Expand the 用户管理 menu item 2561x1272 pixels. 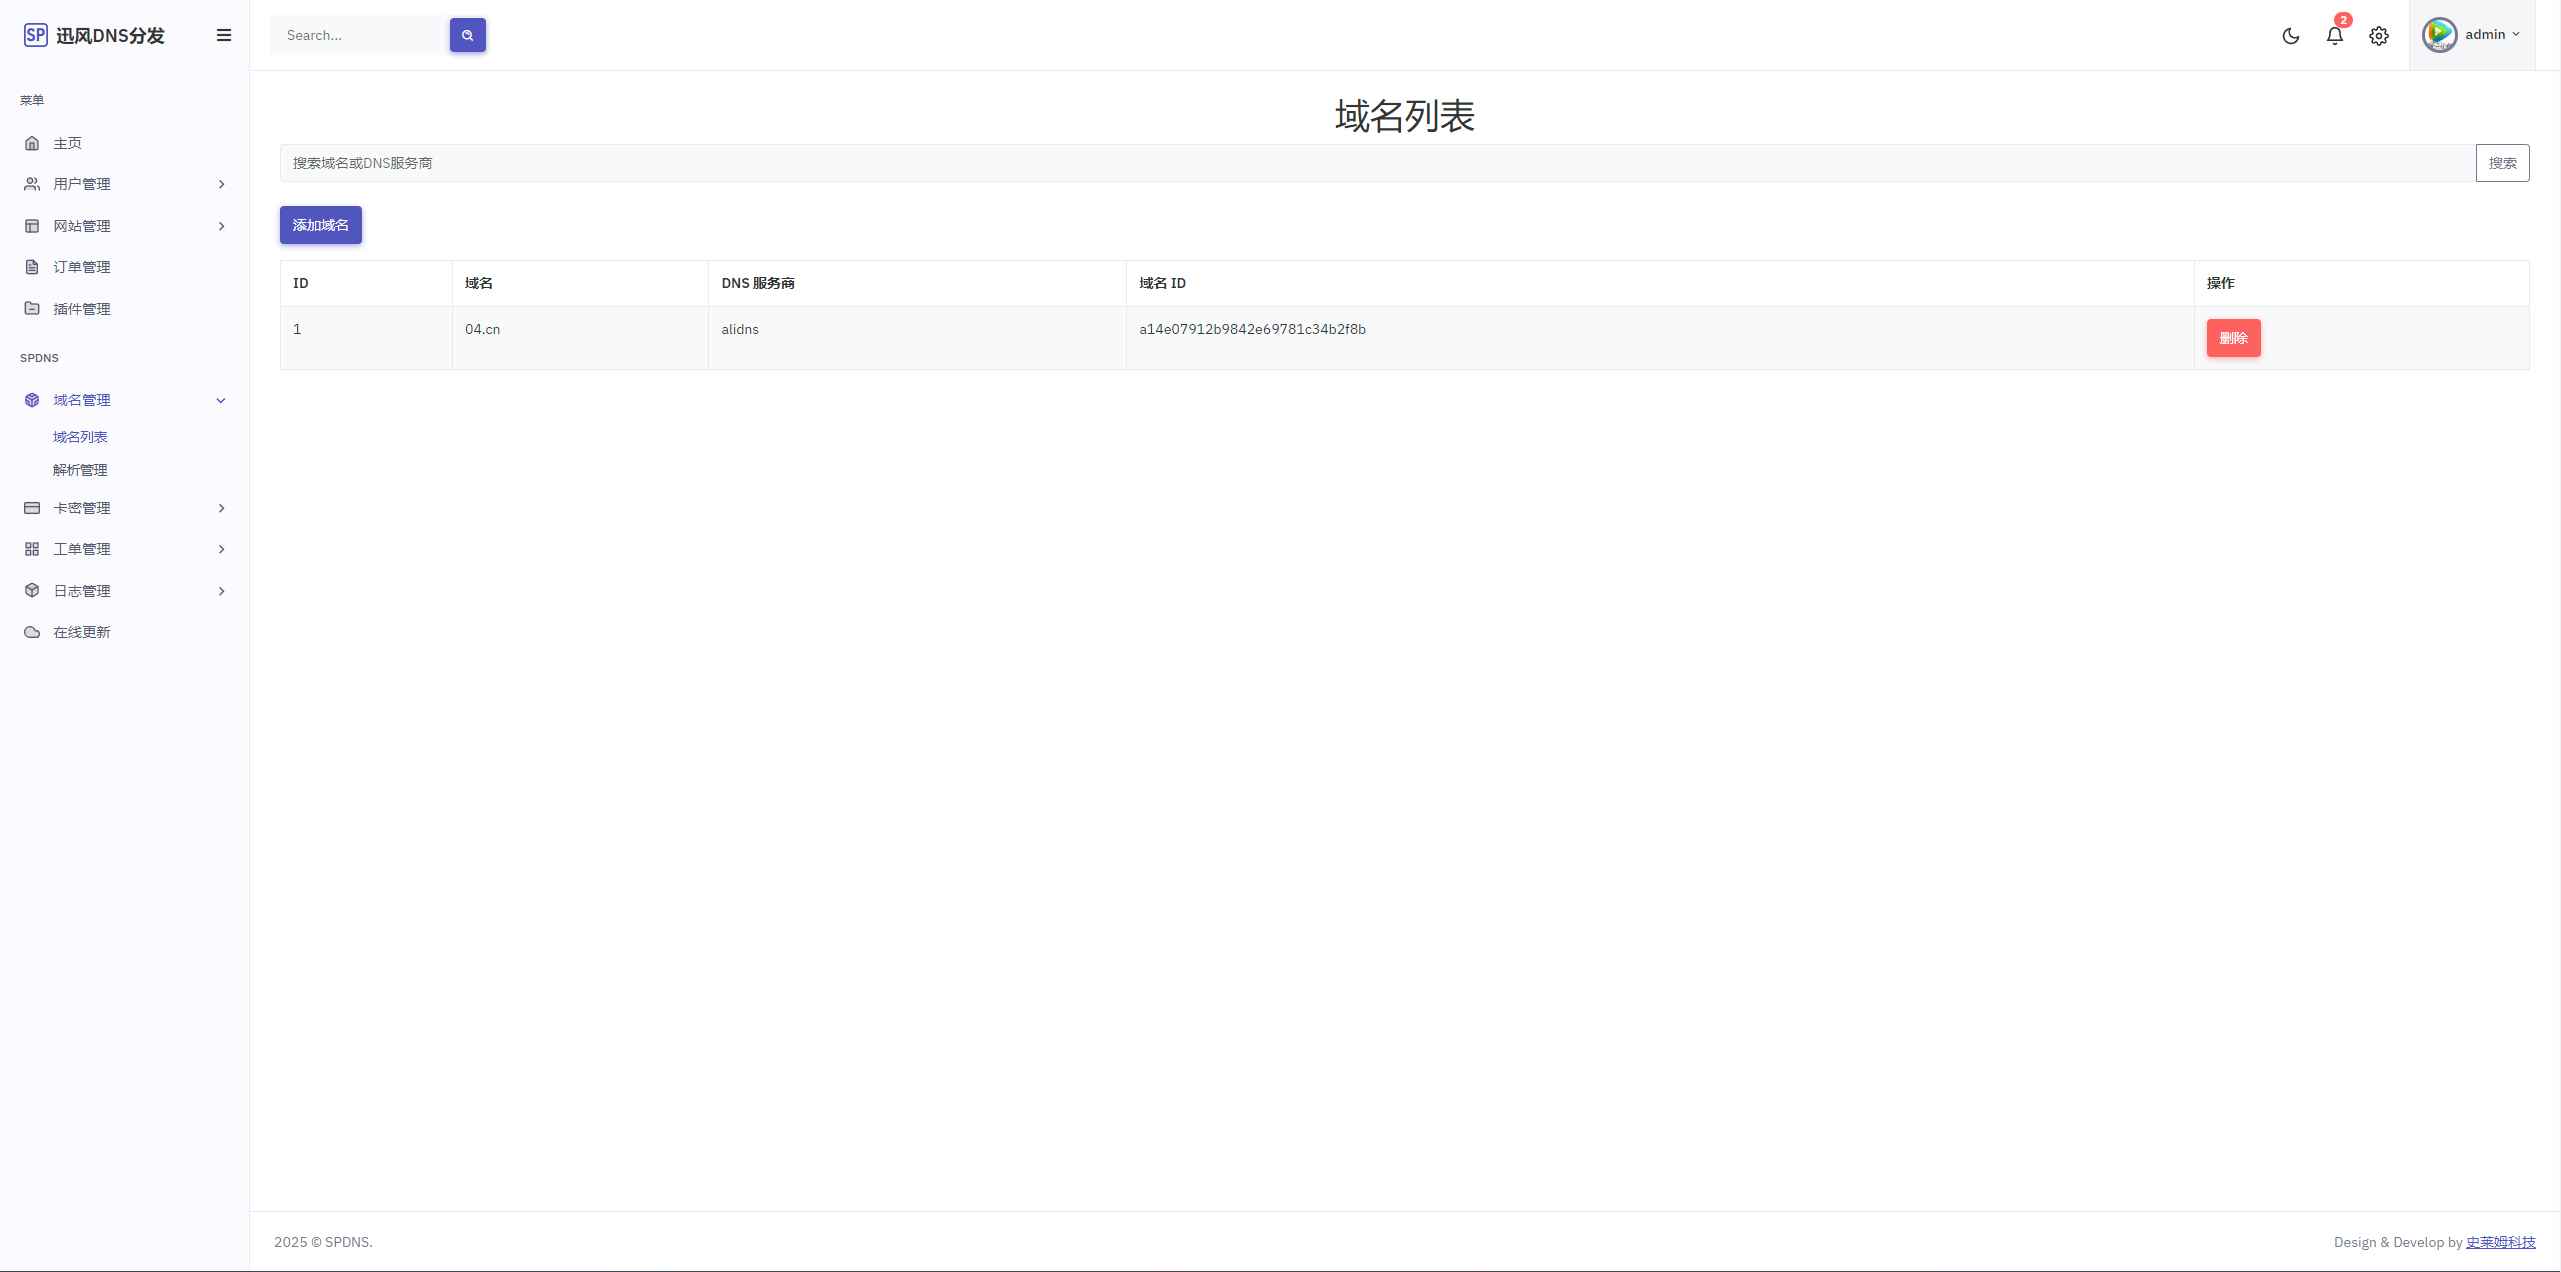coord(122,185)
